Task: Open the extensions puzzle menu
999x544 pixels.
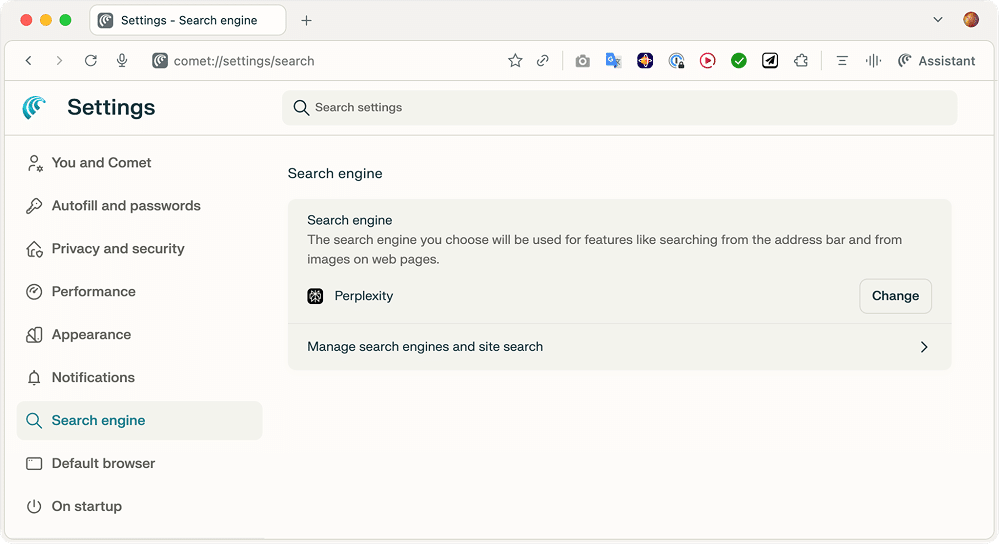Action: point(801,61)
